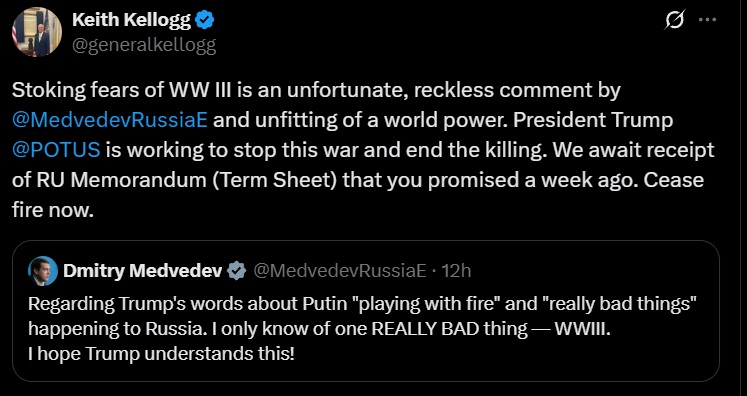Click the Keith Kellogg display name
This screenshot has width=747, height=396.
pos(131,20)
